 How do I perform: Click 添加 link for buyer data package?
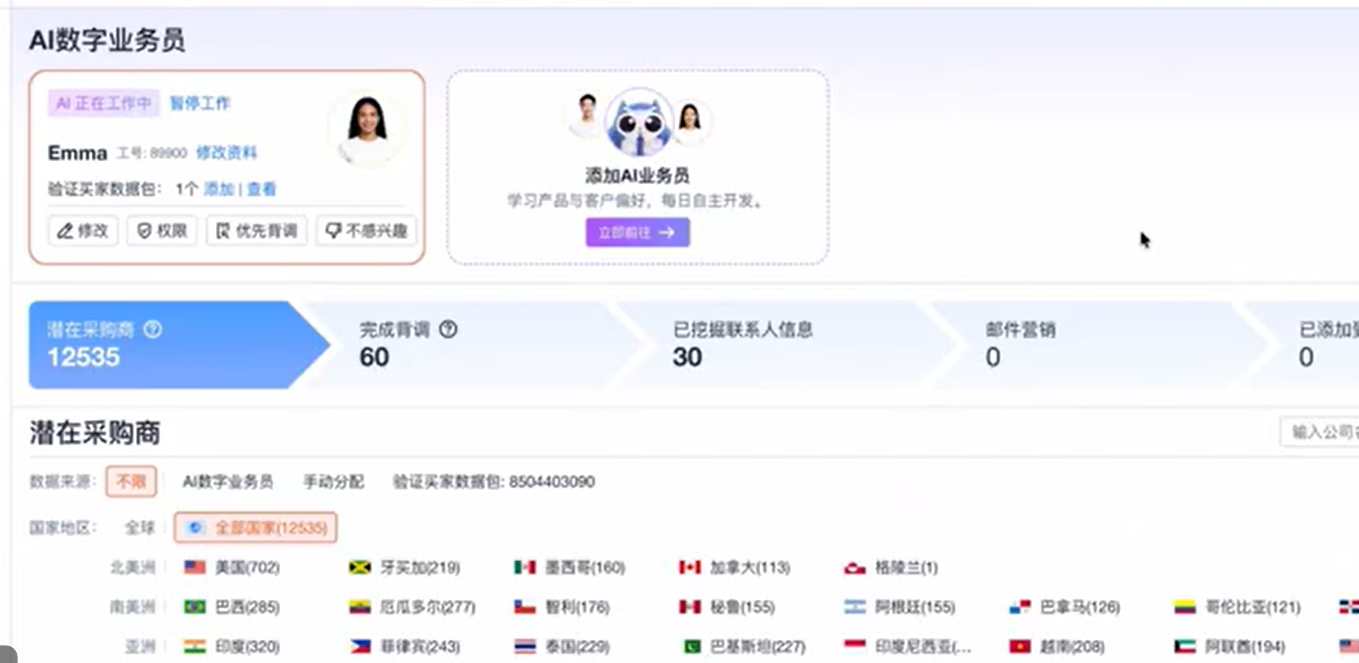pos(218,189)
